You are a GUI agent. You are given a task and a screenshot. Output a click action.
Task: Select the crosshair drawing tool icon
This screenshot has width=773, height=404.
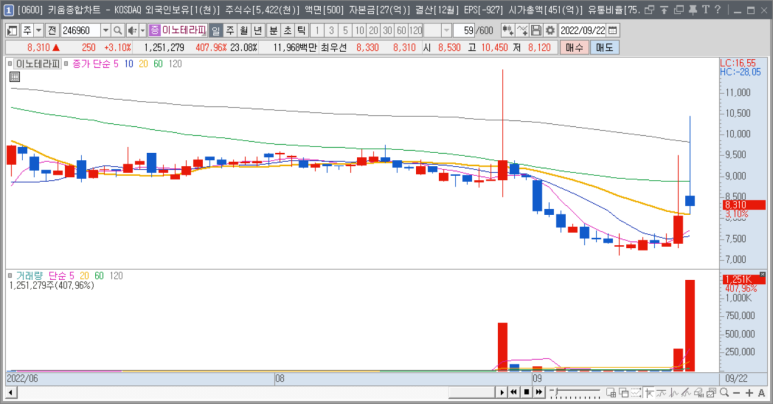point(649,393)
